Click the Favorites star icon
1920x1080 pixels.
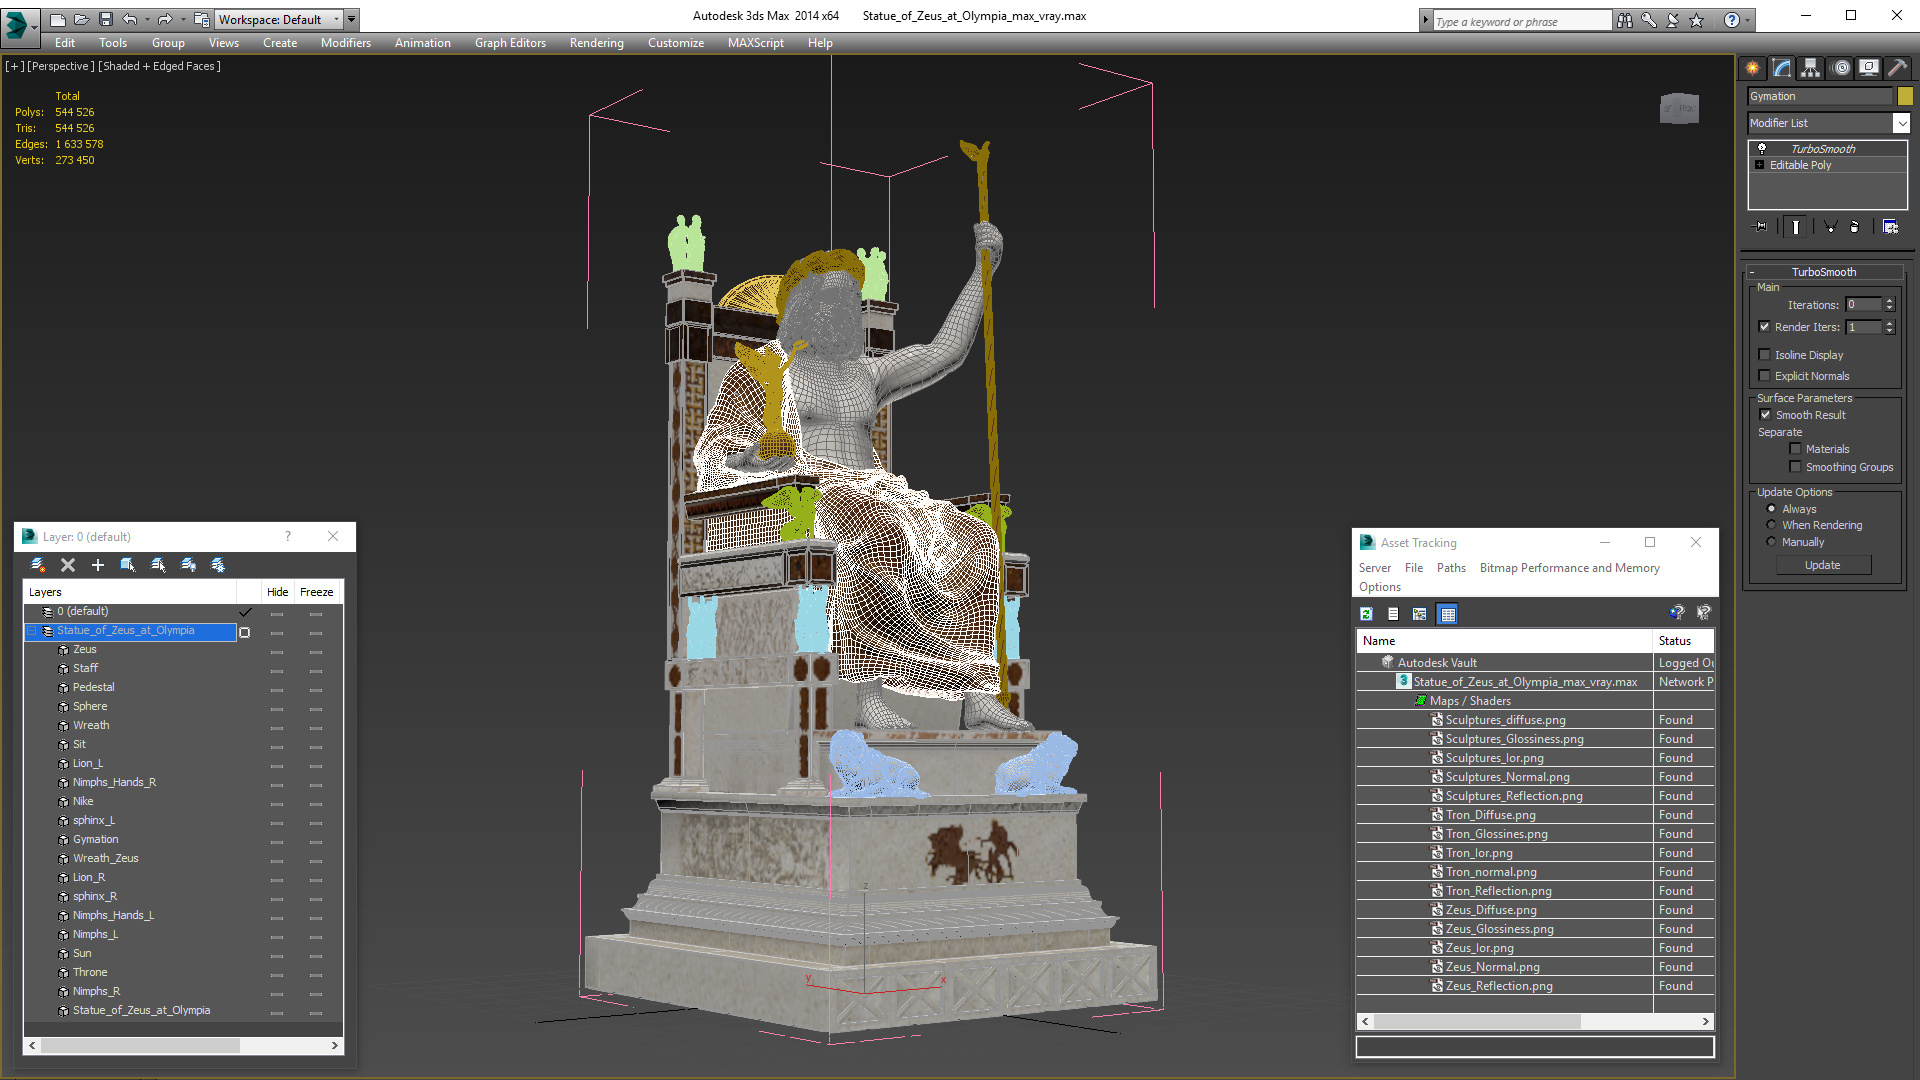click(1697, 20)
